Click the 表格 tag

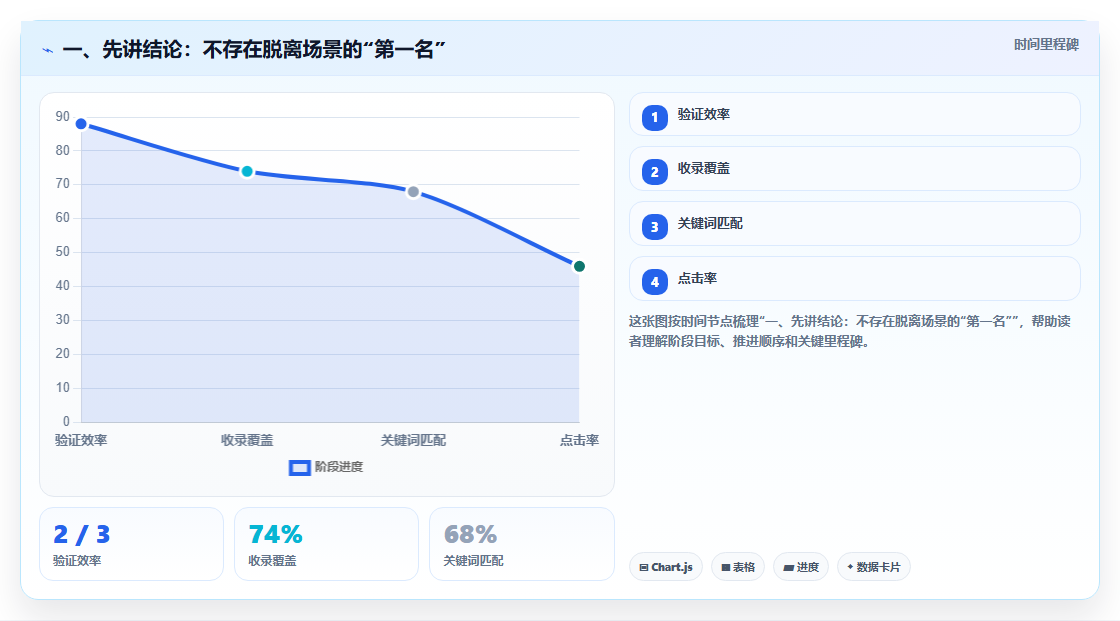pos(738,567)
